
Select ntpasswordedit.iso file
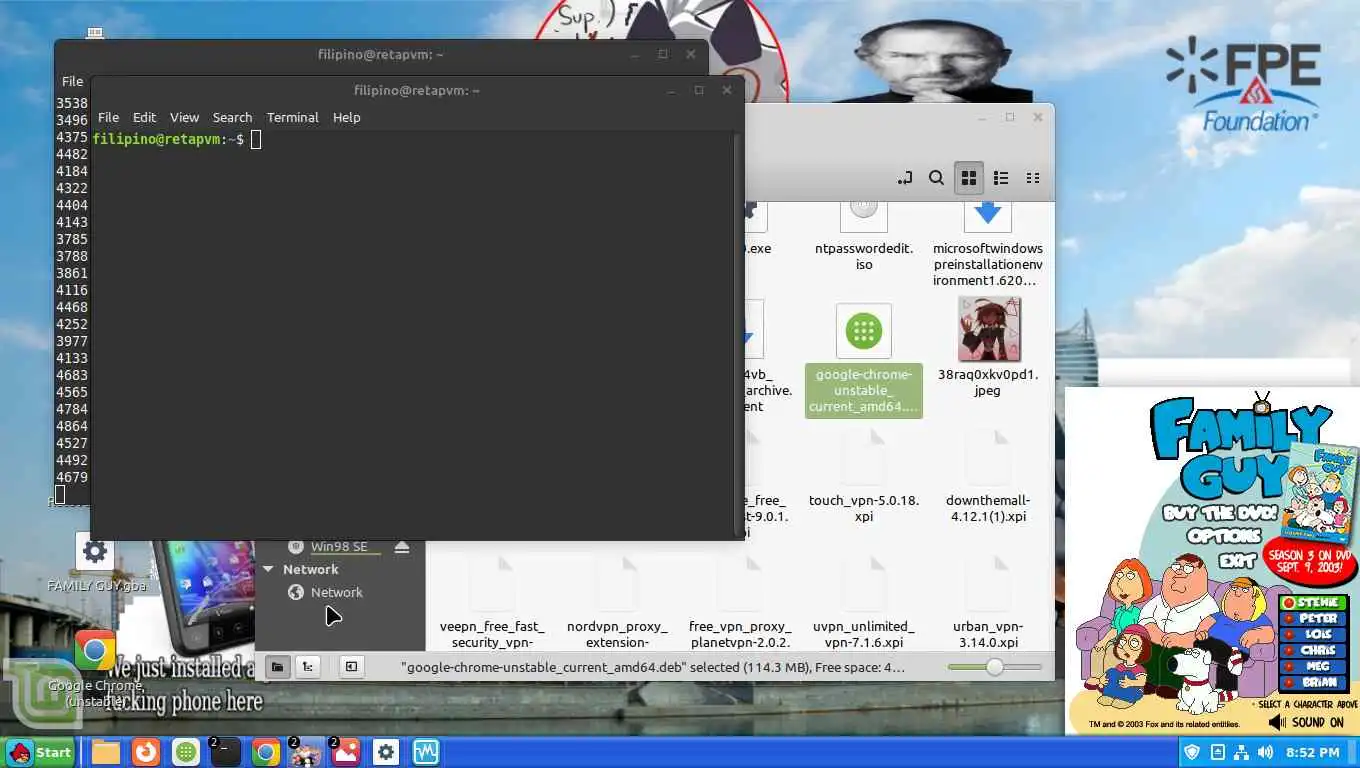pos(863,236)
